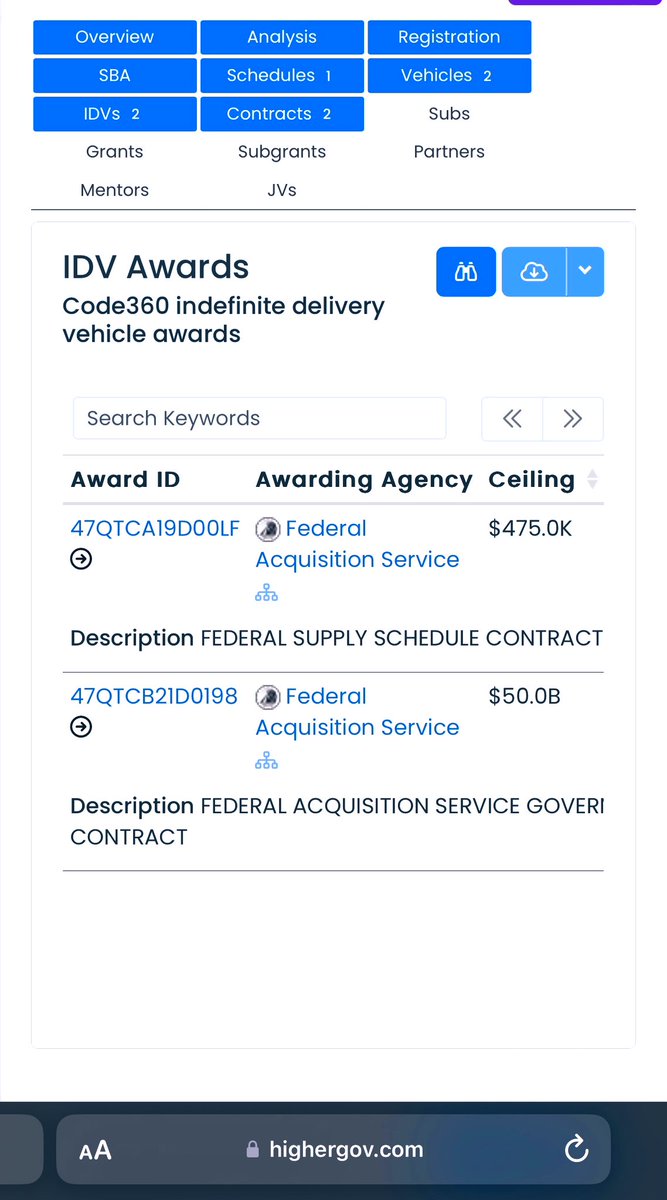Click the Search Keywords input field
This screenshot has height=1200, width=667.
coord(259,419)
